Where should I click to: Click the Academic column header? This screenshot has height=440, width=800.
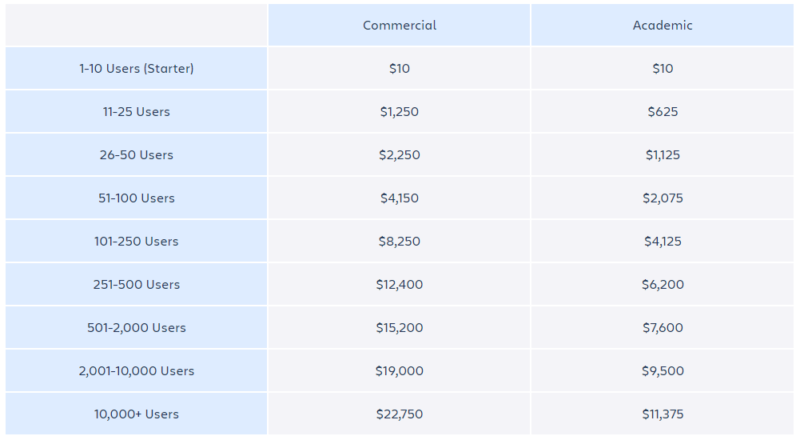[x=662, y=25]
